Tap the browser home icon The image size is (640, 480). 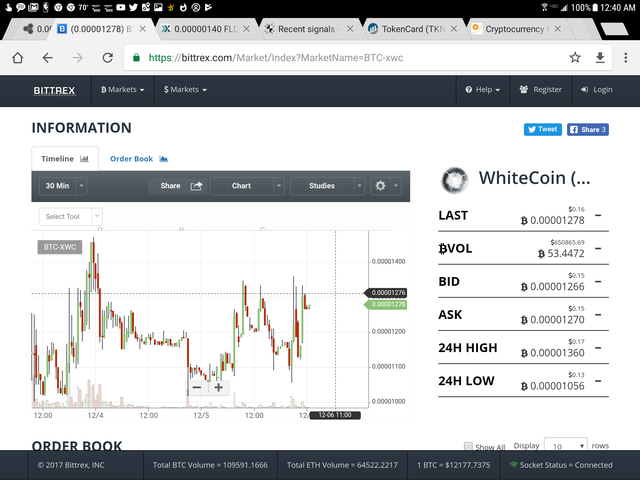[18, 58]
